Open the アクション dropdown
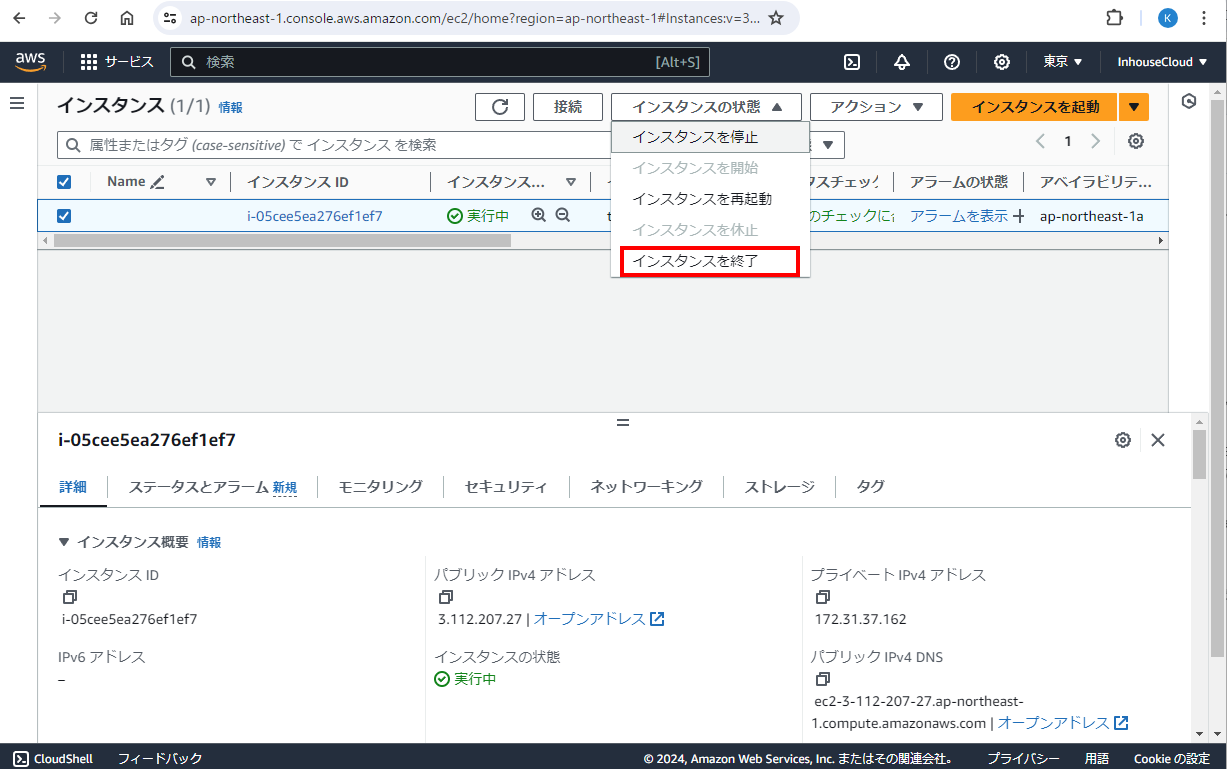 tap(876, 107)
